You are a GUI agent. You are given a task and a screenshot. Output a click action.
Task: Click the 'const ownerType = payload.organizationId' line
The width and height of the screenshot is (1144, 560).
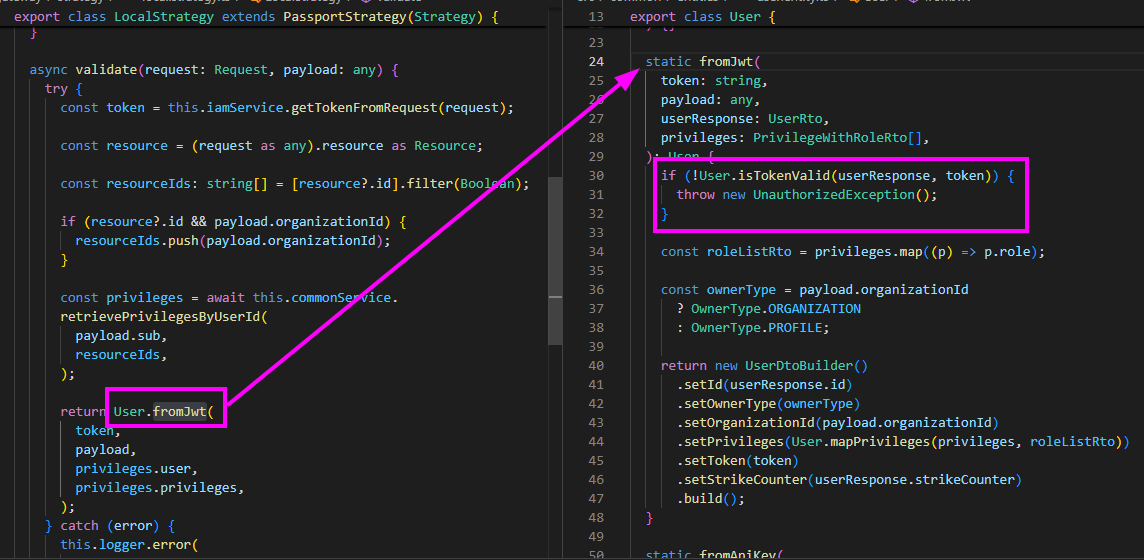point(814,289)
